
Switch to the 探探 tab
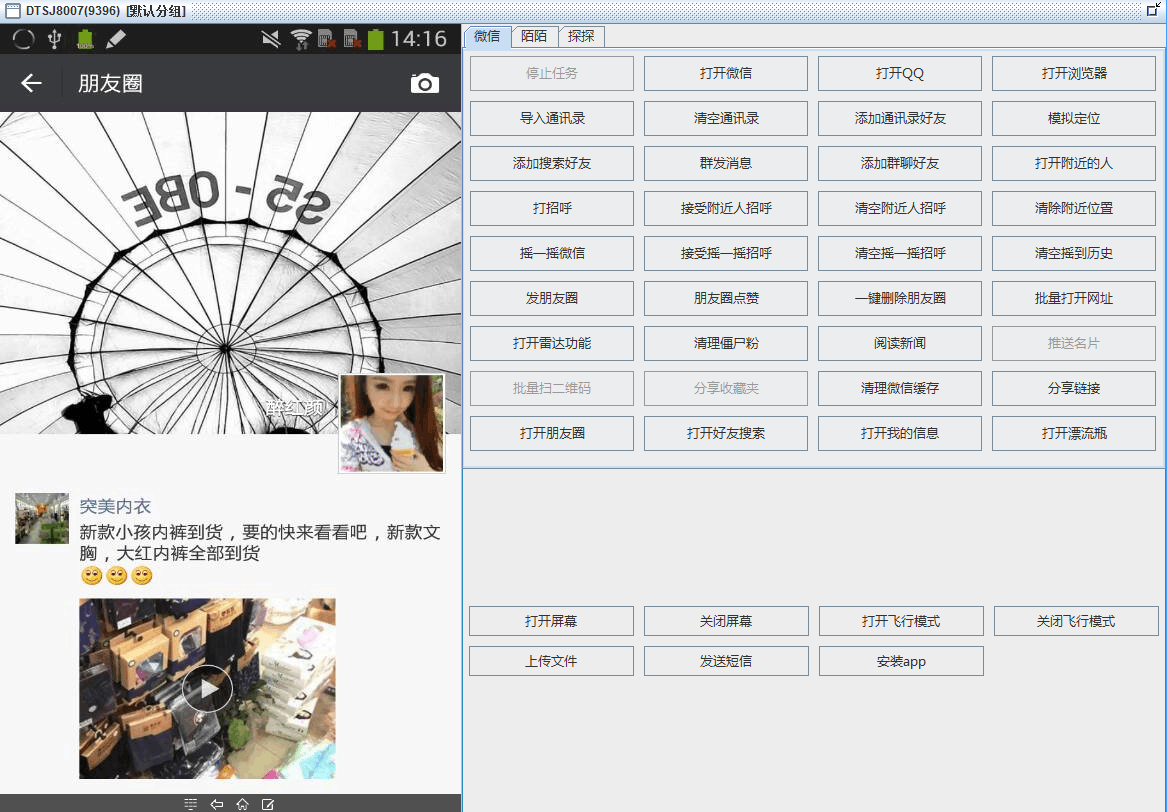point(582,36)
